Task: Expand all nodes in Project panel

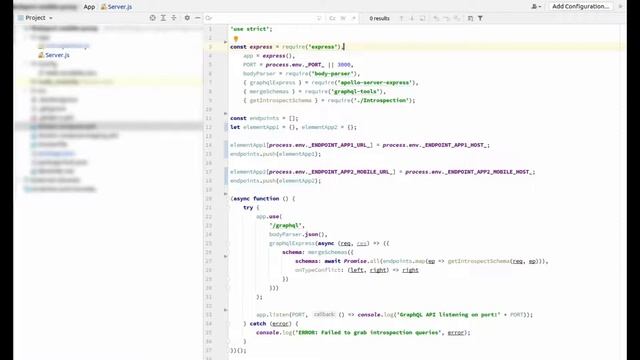Action: click(x=163, y=18)
